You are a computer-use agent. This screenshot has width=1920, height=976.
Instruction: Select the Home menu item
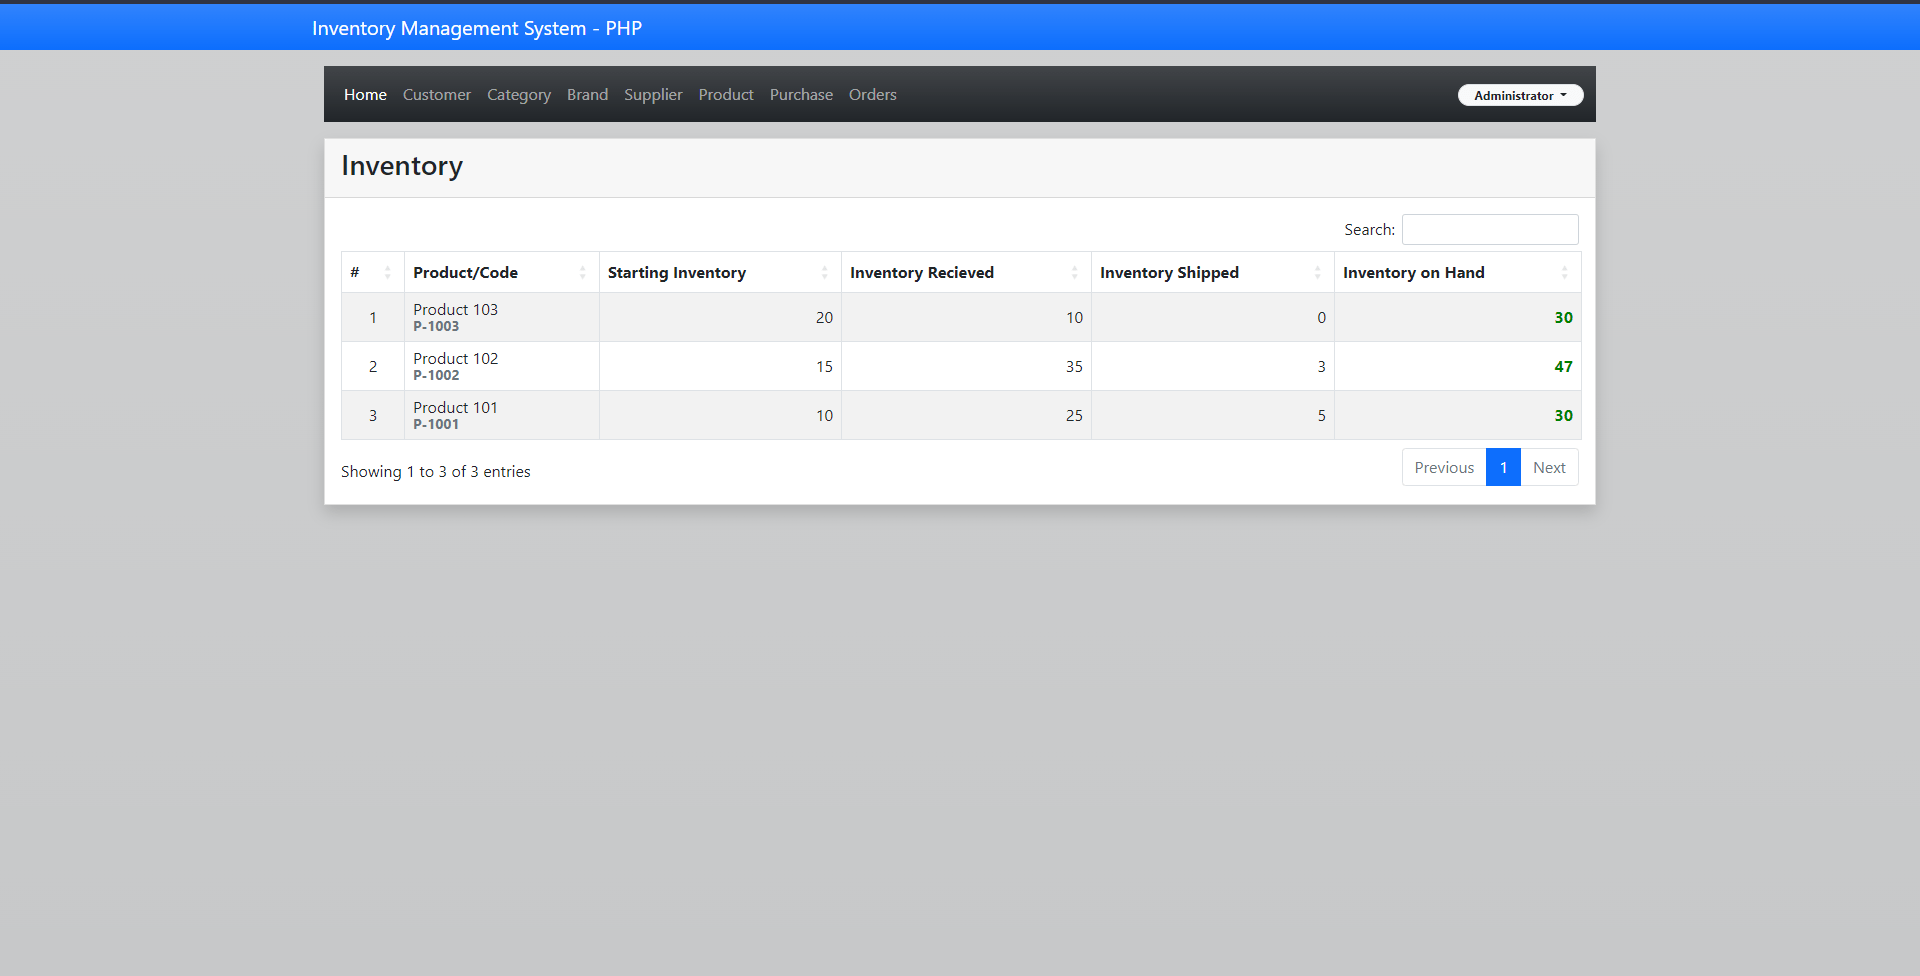[365, 94]
